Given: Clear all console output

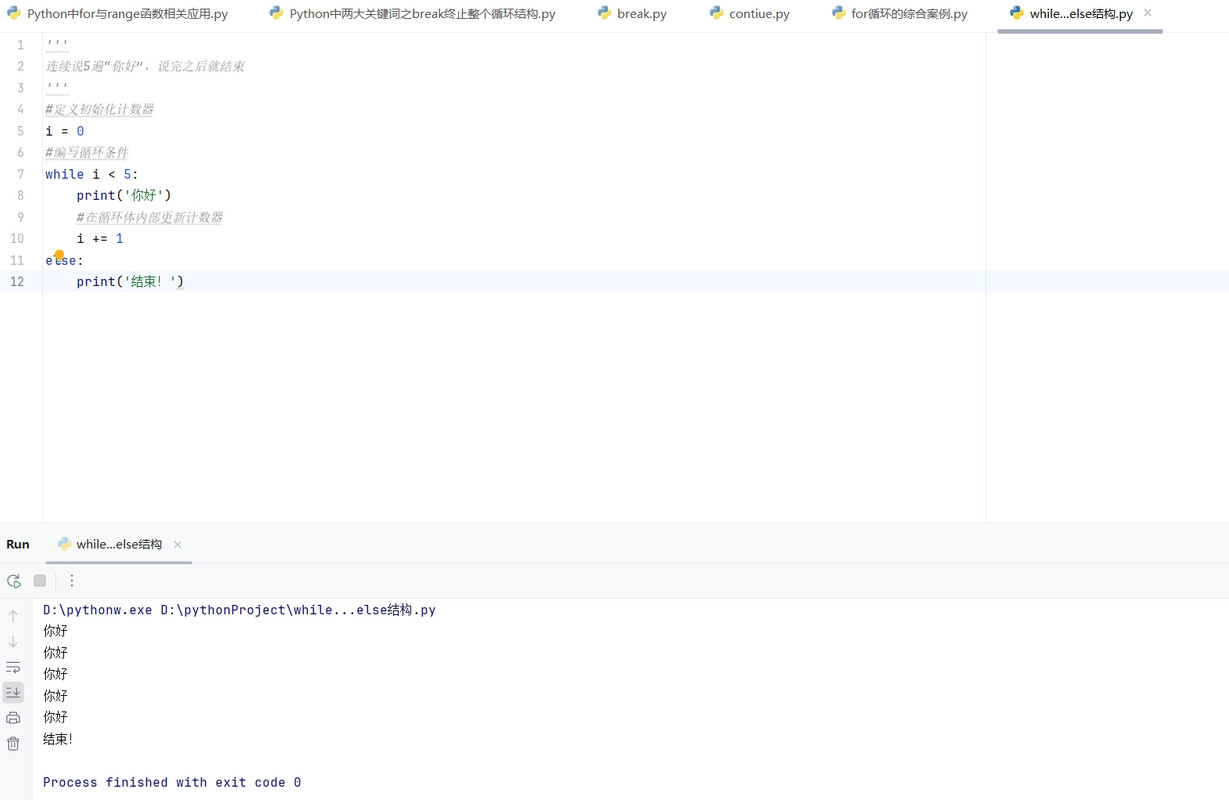Looking at the screenshot, I should [x=13, y=744].
